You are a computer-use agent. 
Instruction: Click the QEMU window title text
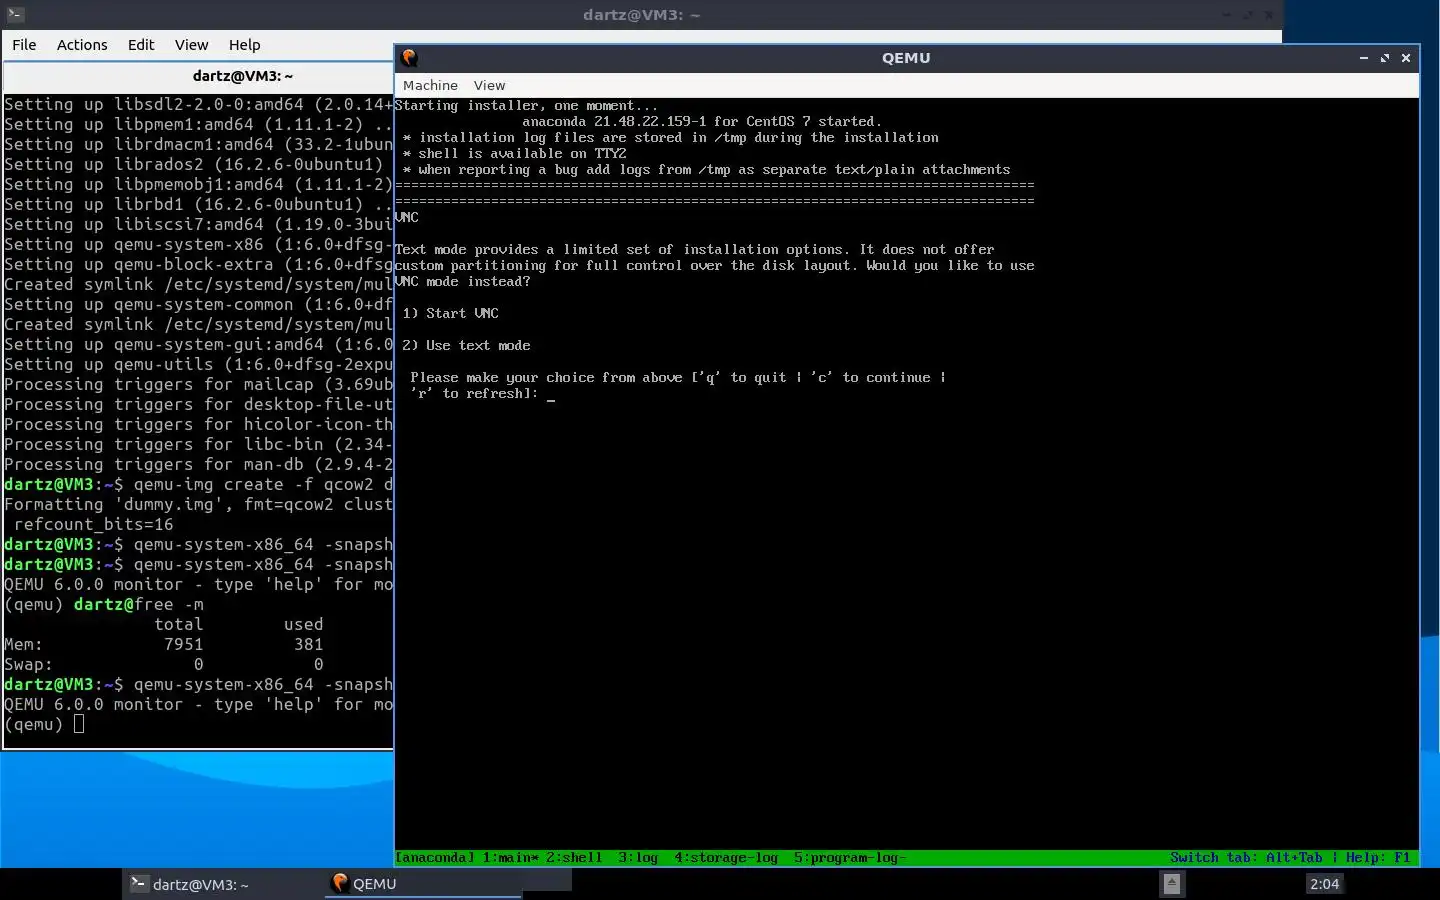[906, 58]
